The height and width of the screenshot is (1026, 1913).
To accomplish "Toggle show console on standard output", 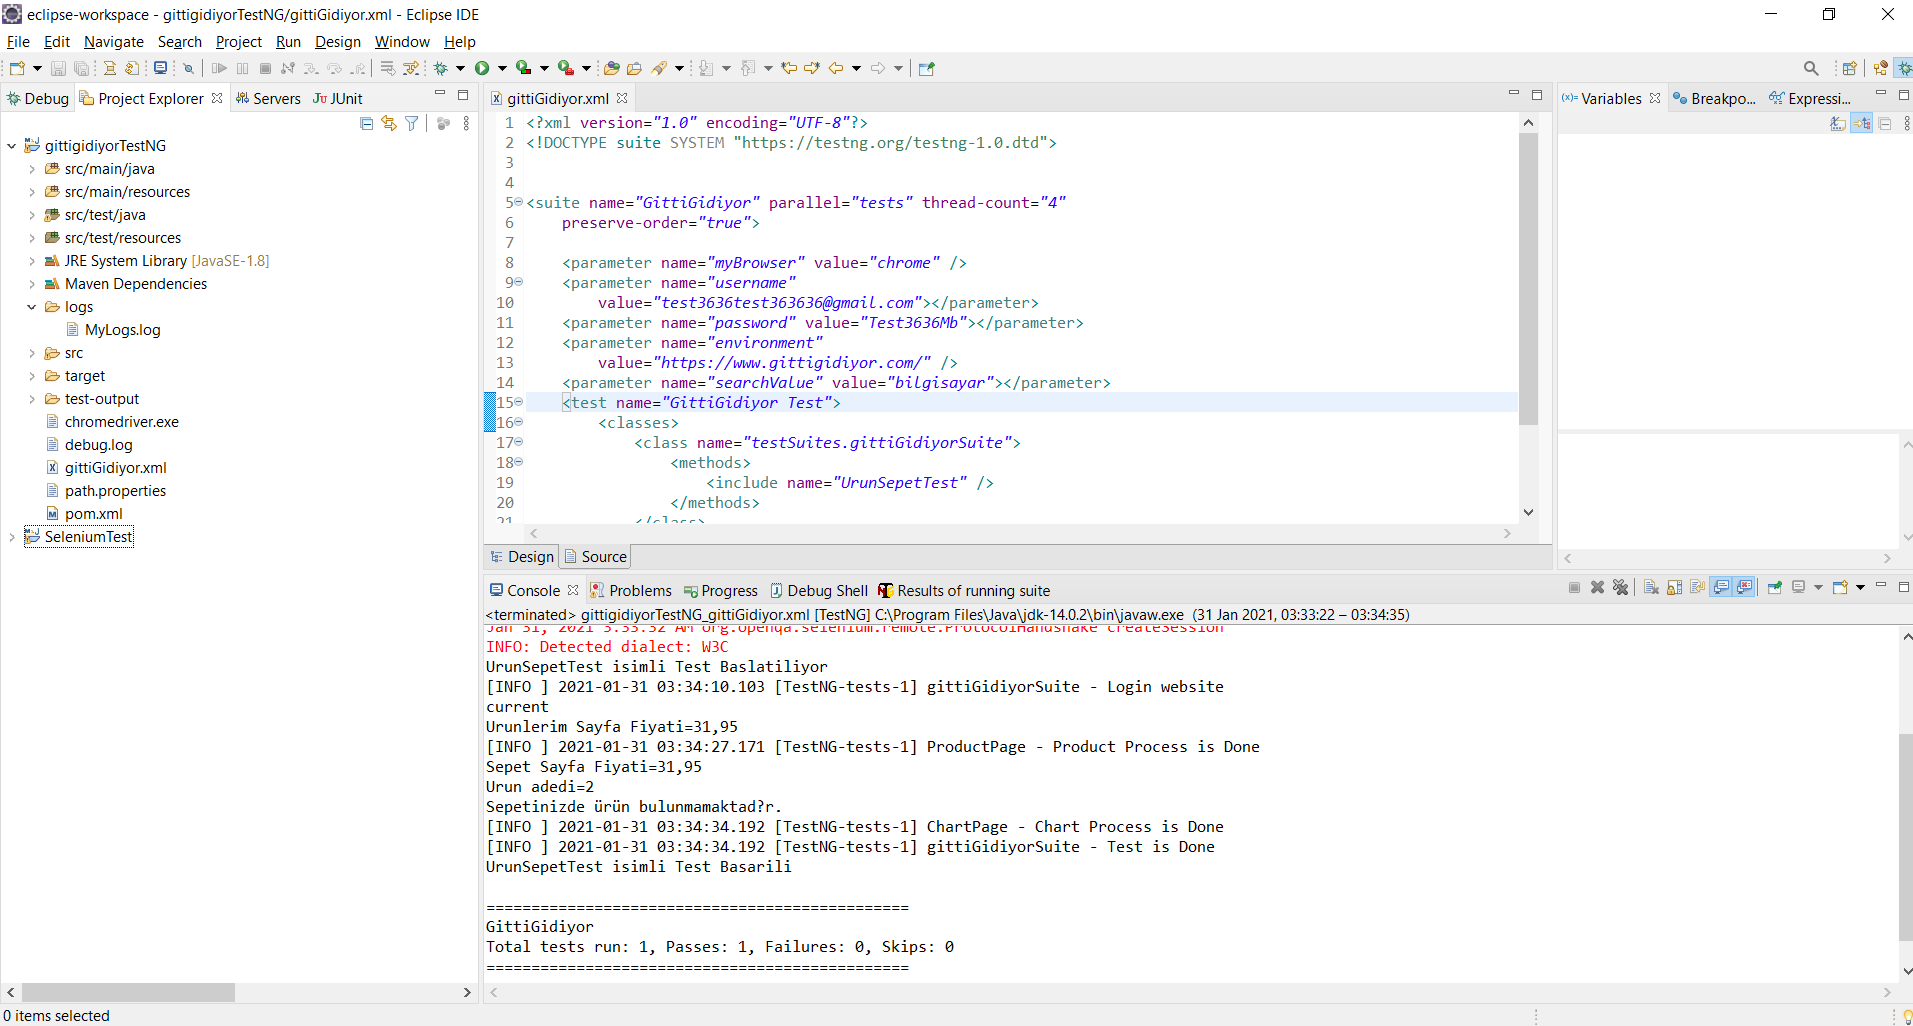I will (1721, 587).
